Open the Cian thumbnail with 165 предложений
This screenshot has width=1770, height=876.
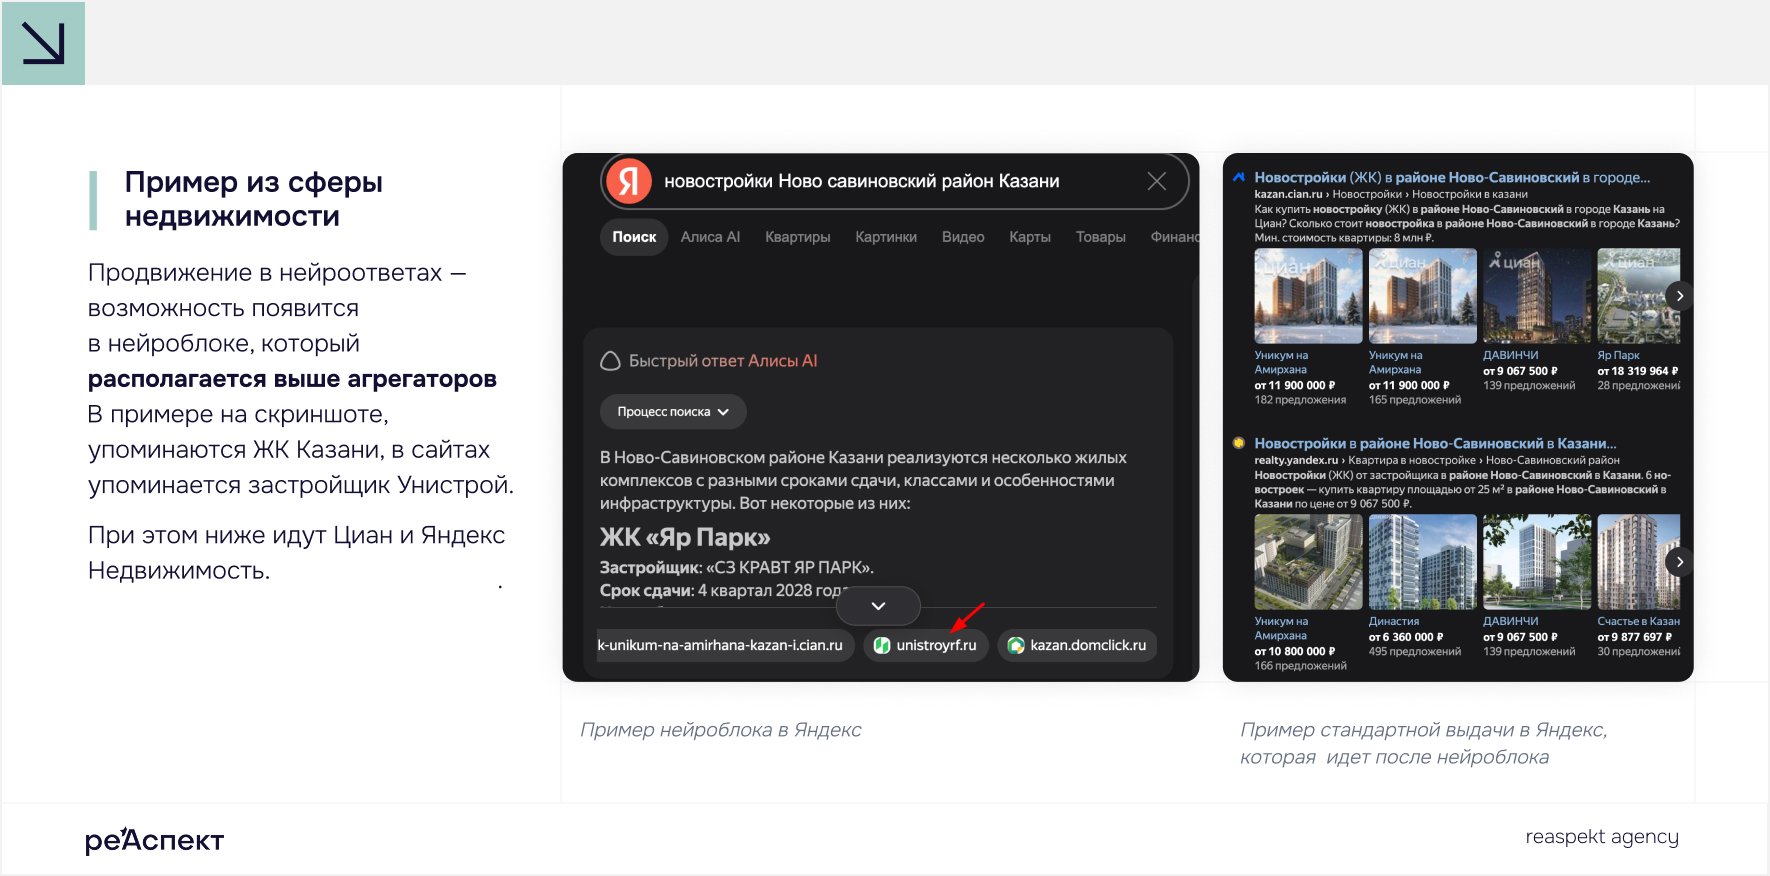pyautogui.click(x=1423, y=296)
